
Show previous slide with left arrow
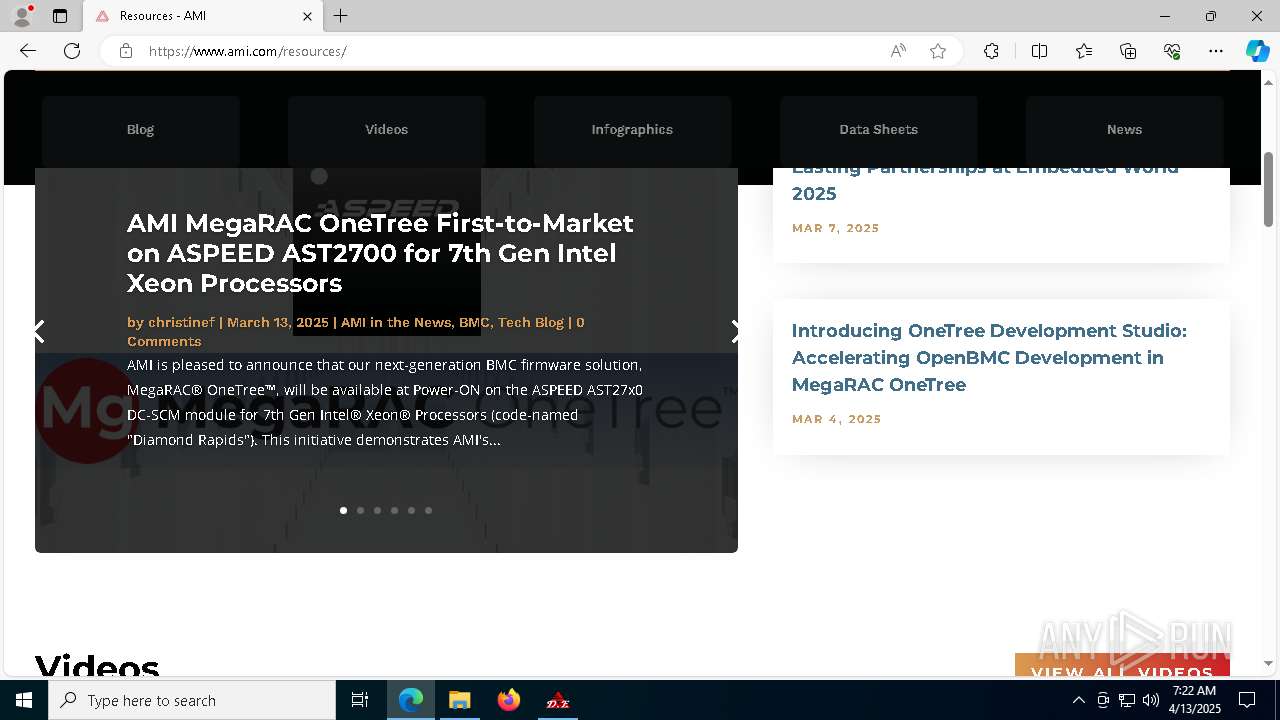click(x=39, y=332)
